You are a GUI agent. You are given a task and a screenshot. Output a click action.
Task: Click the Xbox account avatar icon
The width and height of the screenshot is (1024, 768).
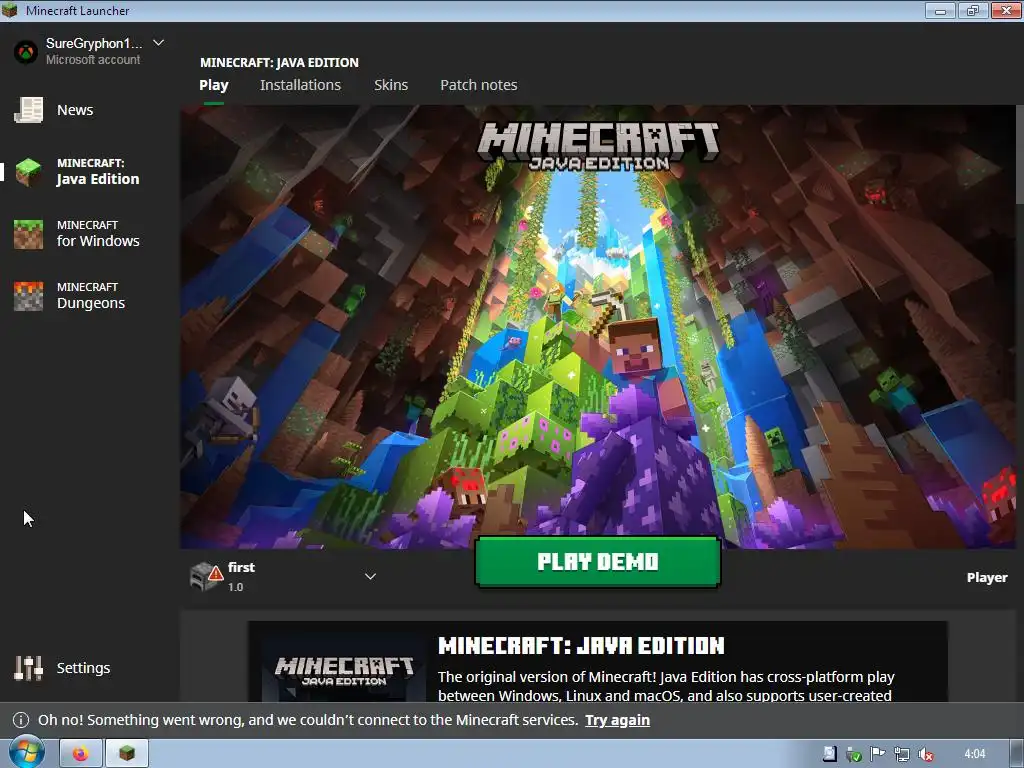click(26, 52)
